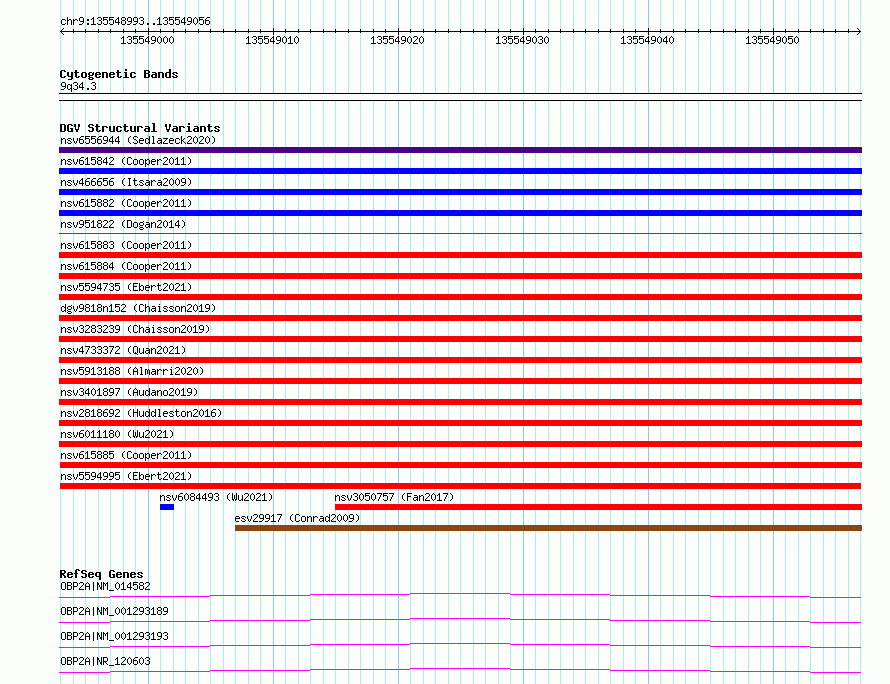Click ruler position 135549000
890x684 pixels.
click(148, 40)
